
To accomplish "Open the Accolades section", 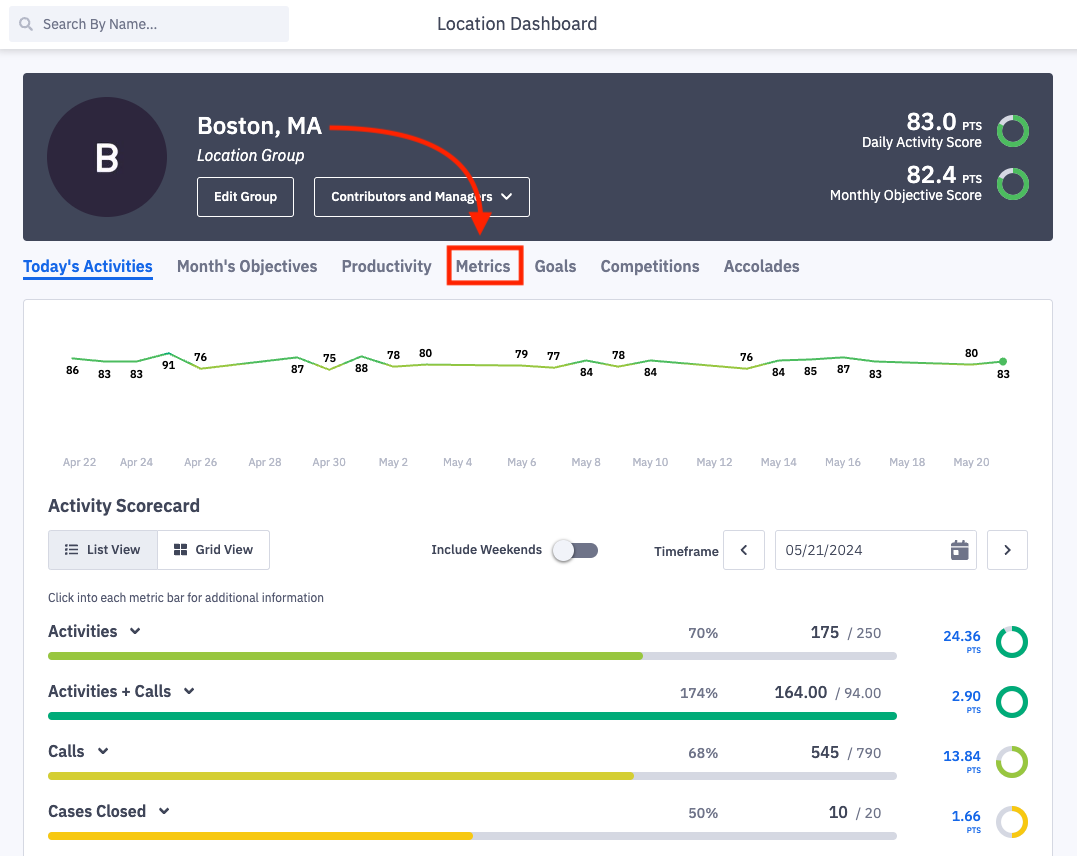I will (761, 266).
